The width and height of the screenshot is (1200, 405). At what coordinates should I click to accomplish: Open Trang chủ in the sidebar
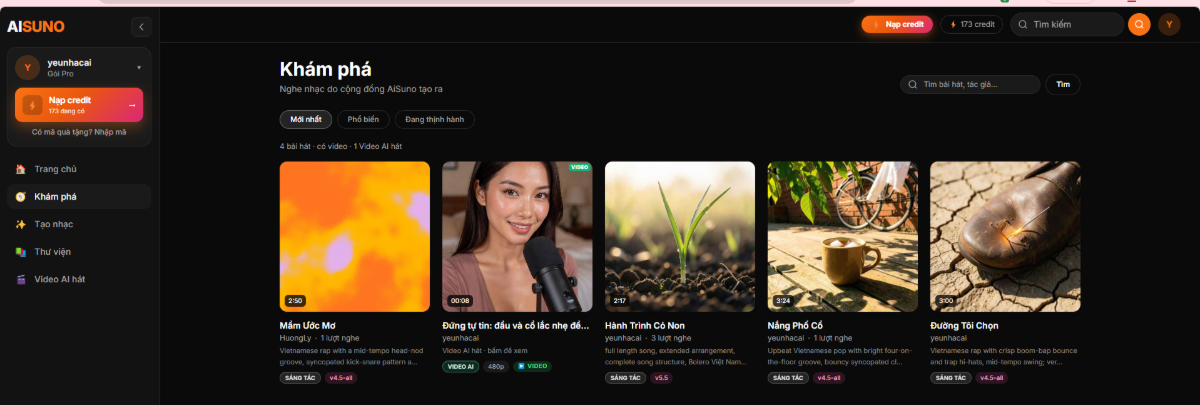tap(79, 169)
